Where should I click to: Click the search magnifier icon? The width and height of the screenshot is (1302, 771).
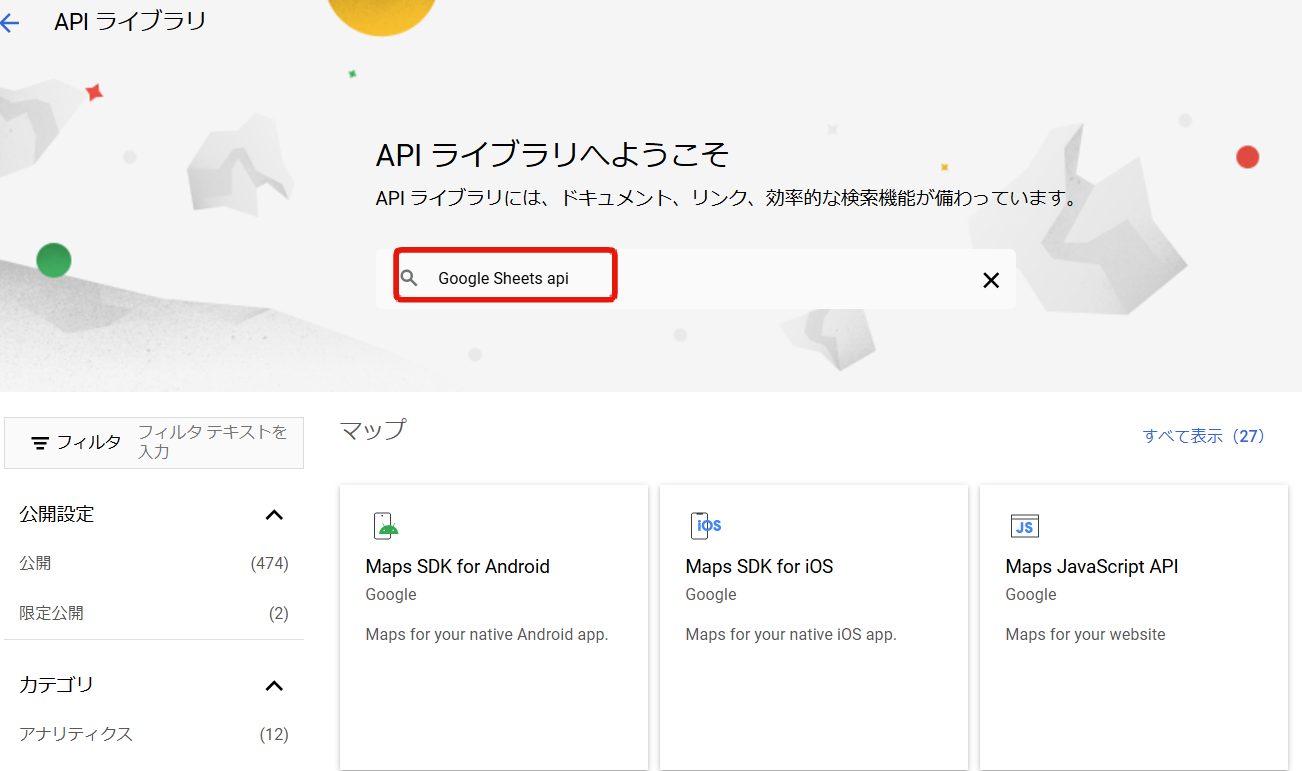pos(409,278)
